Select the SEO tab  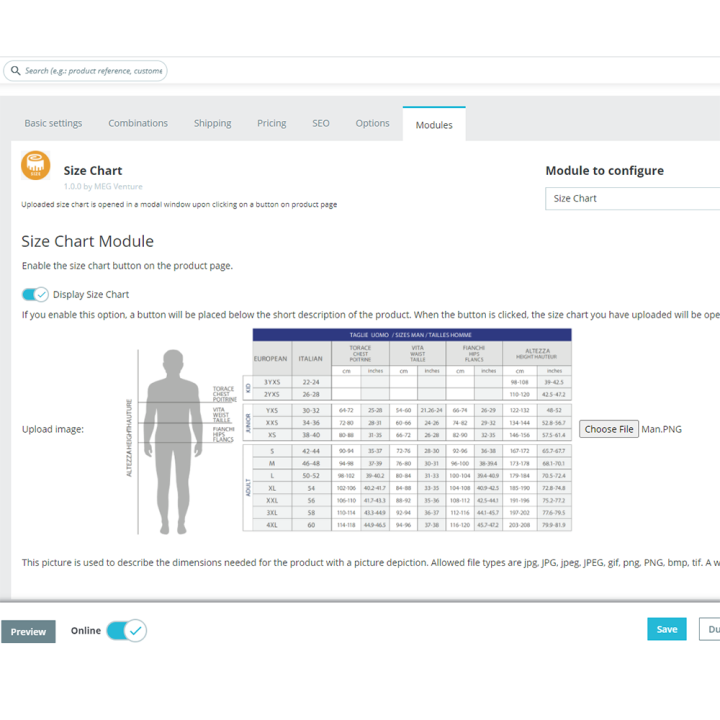[x=321, y=123]
